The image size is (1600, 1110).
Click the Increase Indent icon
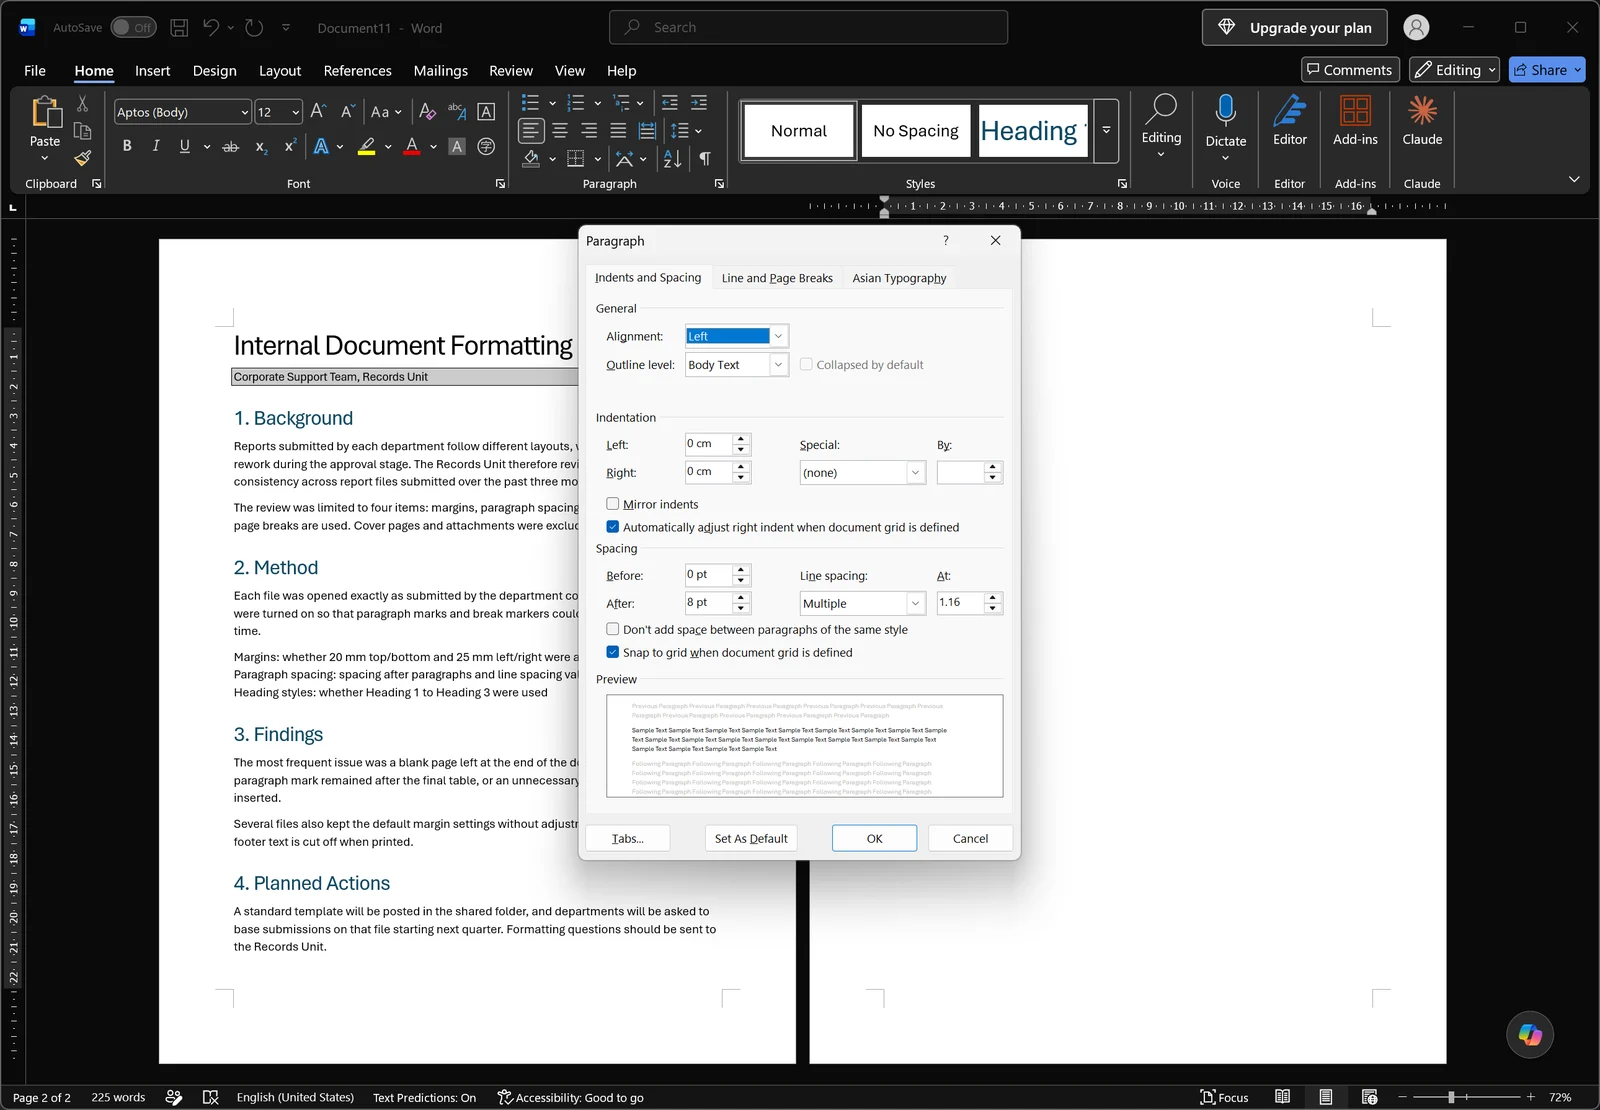pos(699,103)
